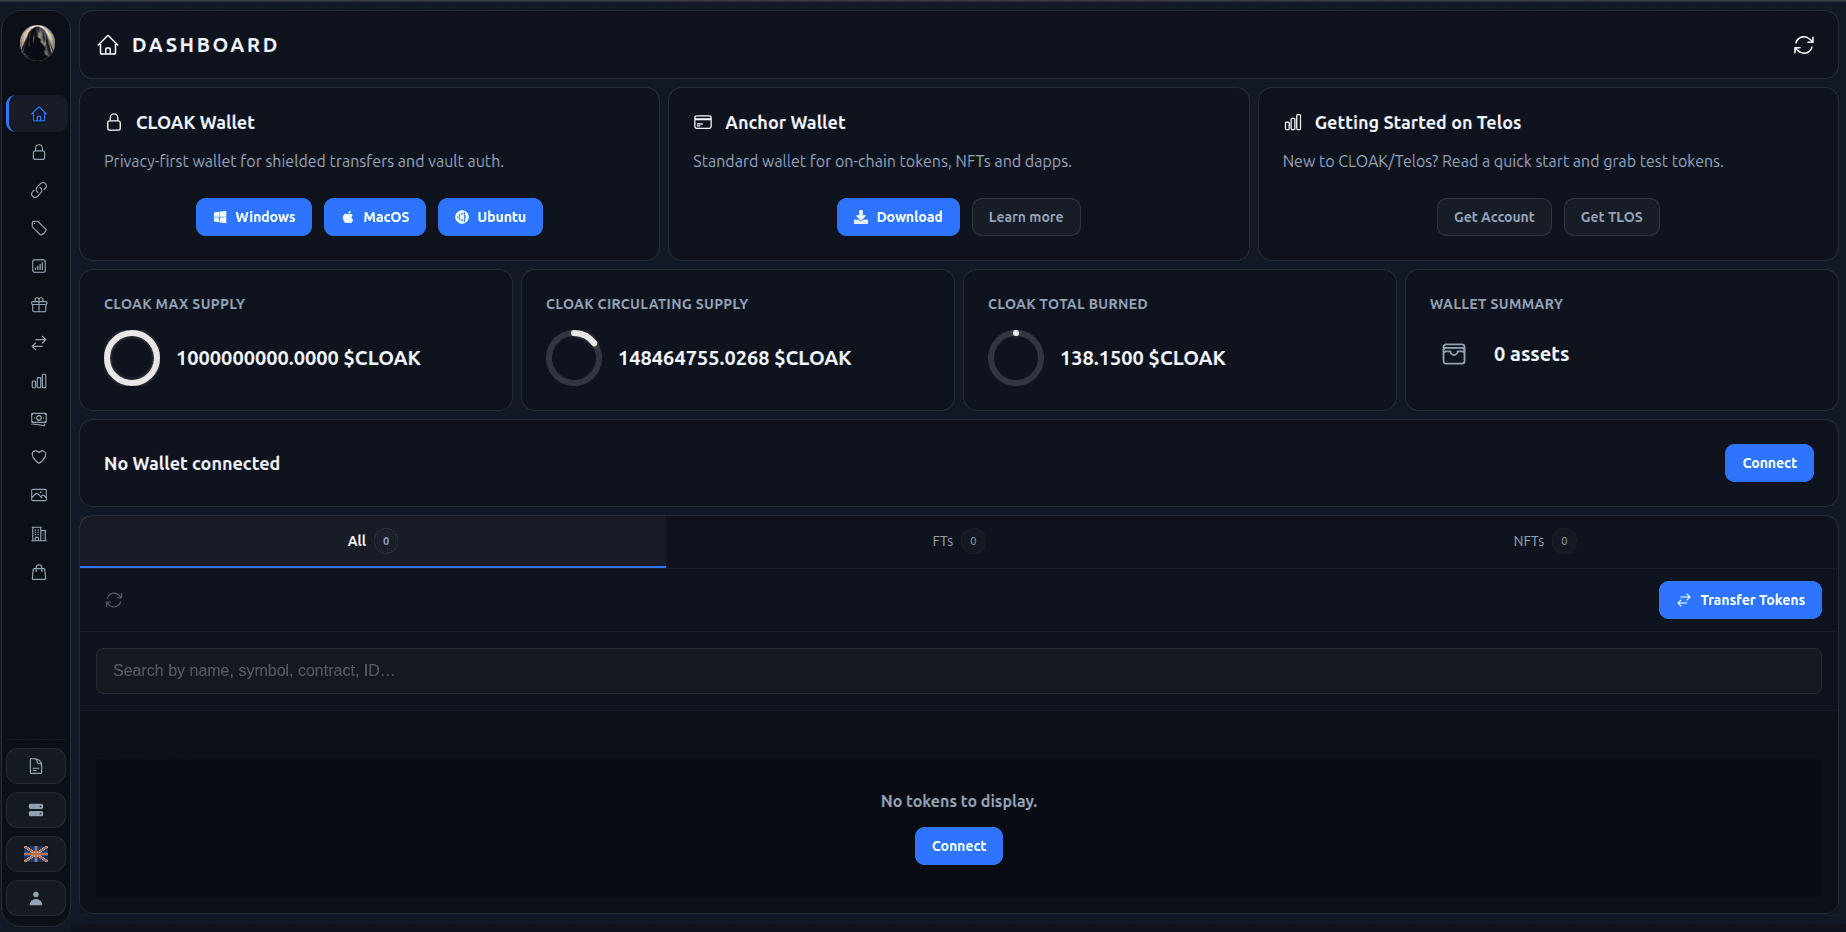Viewport: 1846px width, 932px height.
Task: Click Learn more under Anchor Wallet
Action: (1026, 217)
